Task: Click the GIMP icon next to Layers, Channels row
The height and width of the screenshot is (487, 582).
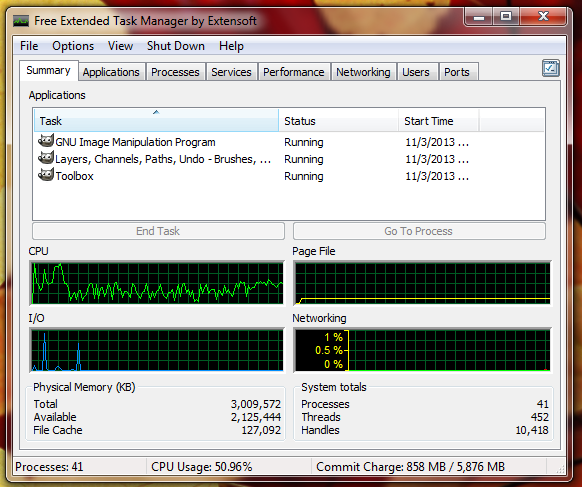Action: (x=46, y=158)
